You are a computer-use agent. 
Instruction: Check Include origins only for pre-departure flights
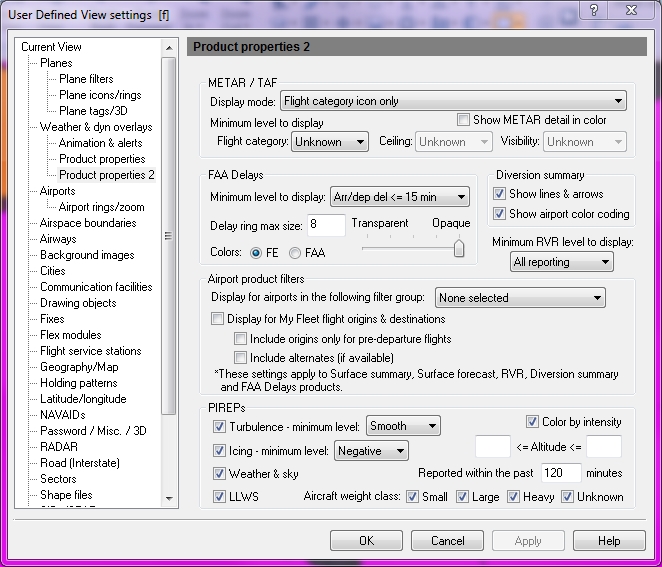240,339
